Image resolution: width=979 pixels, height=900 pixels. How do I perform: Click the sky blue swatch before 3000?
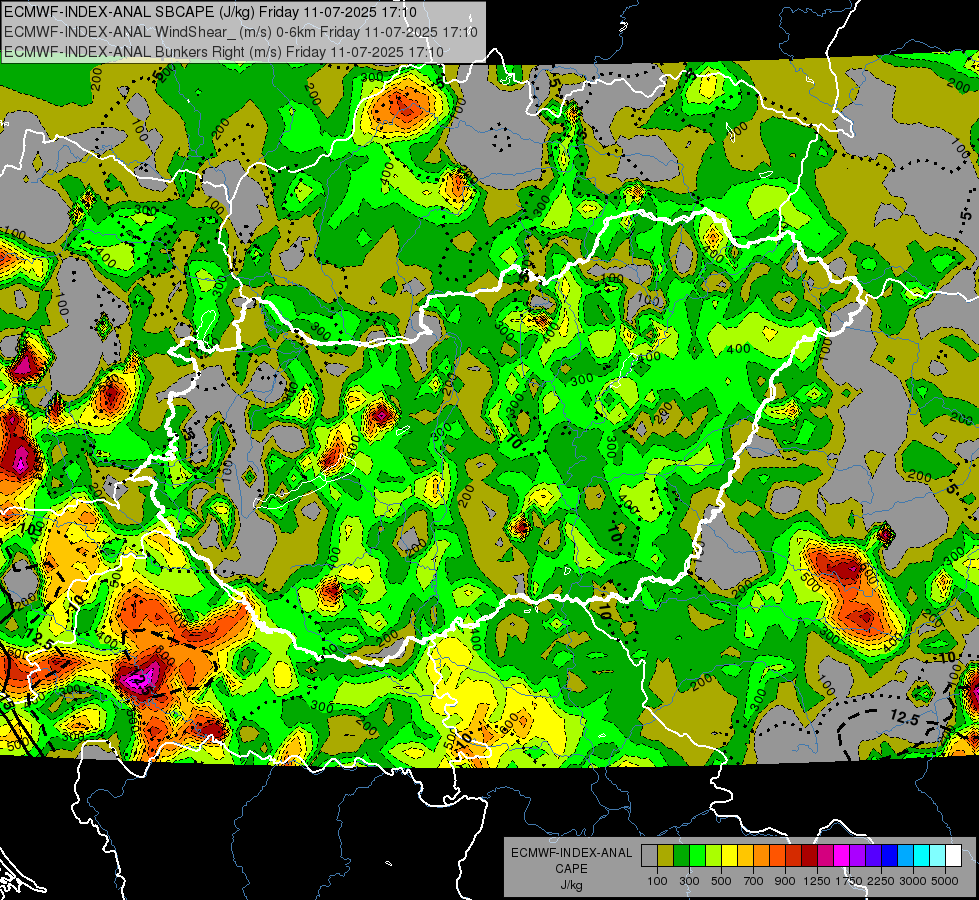pos(905,855)
